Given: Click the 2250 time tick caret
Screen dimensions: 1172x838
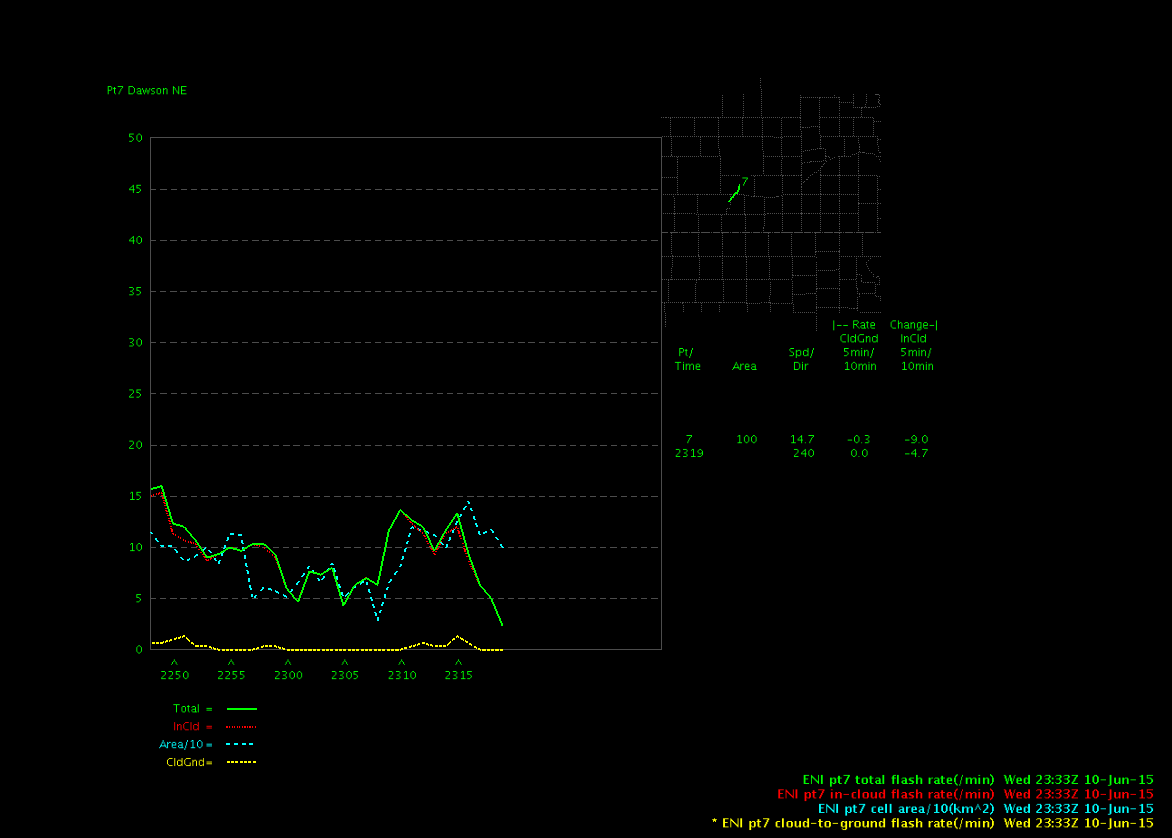Looking at the screenshot, I should tap(174, 662).
